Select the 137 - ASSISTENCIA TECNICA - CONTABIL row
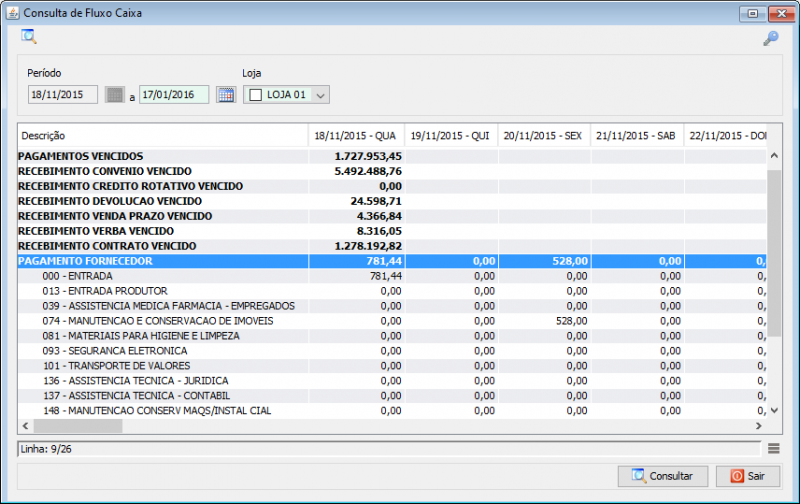The height and width of the screenshot is (504, 800). coord(392,395)
